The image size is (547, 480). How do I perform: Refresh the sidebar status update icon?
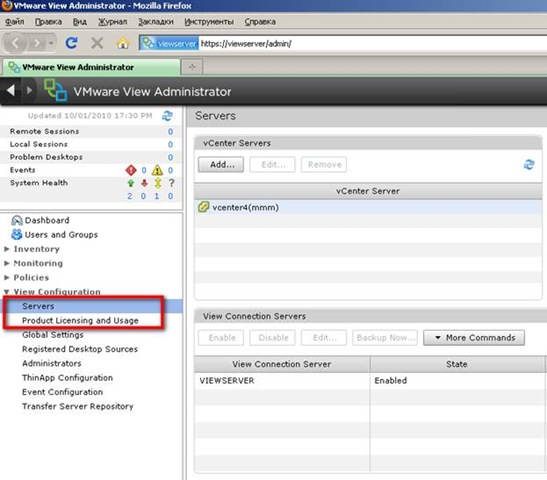tap(167, 116)
